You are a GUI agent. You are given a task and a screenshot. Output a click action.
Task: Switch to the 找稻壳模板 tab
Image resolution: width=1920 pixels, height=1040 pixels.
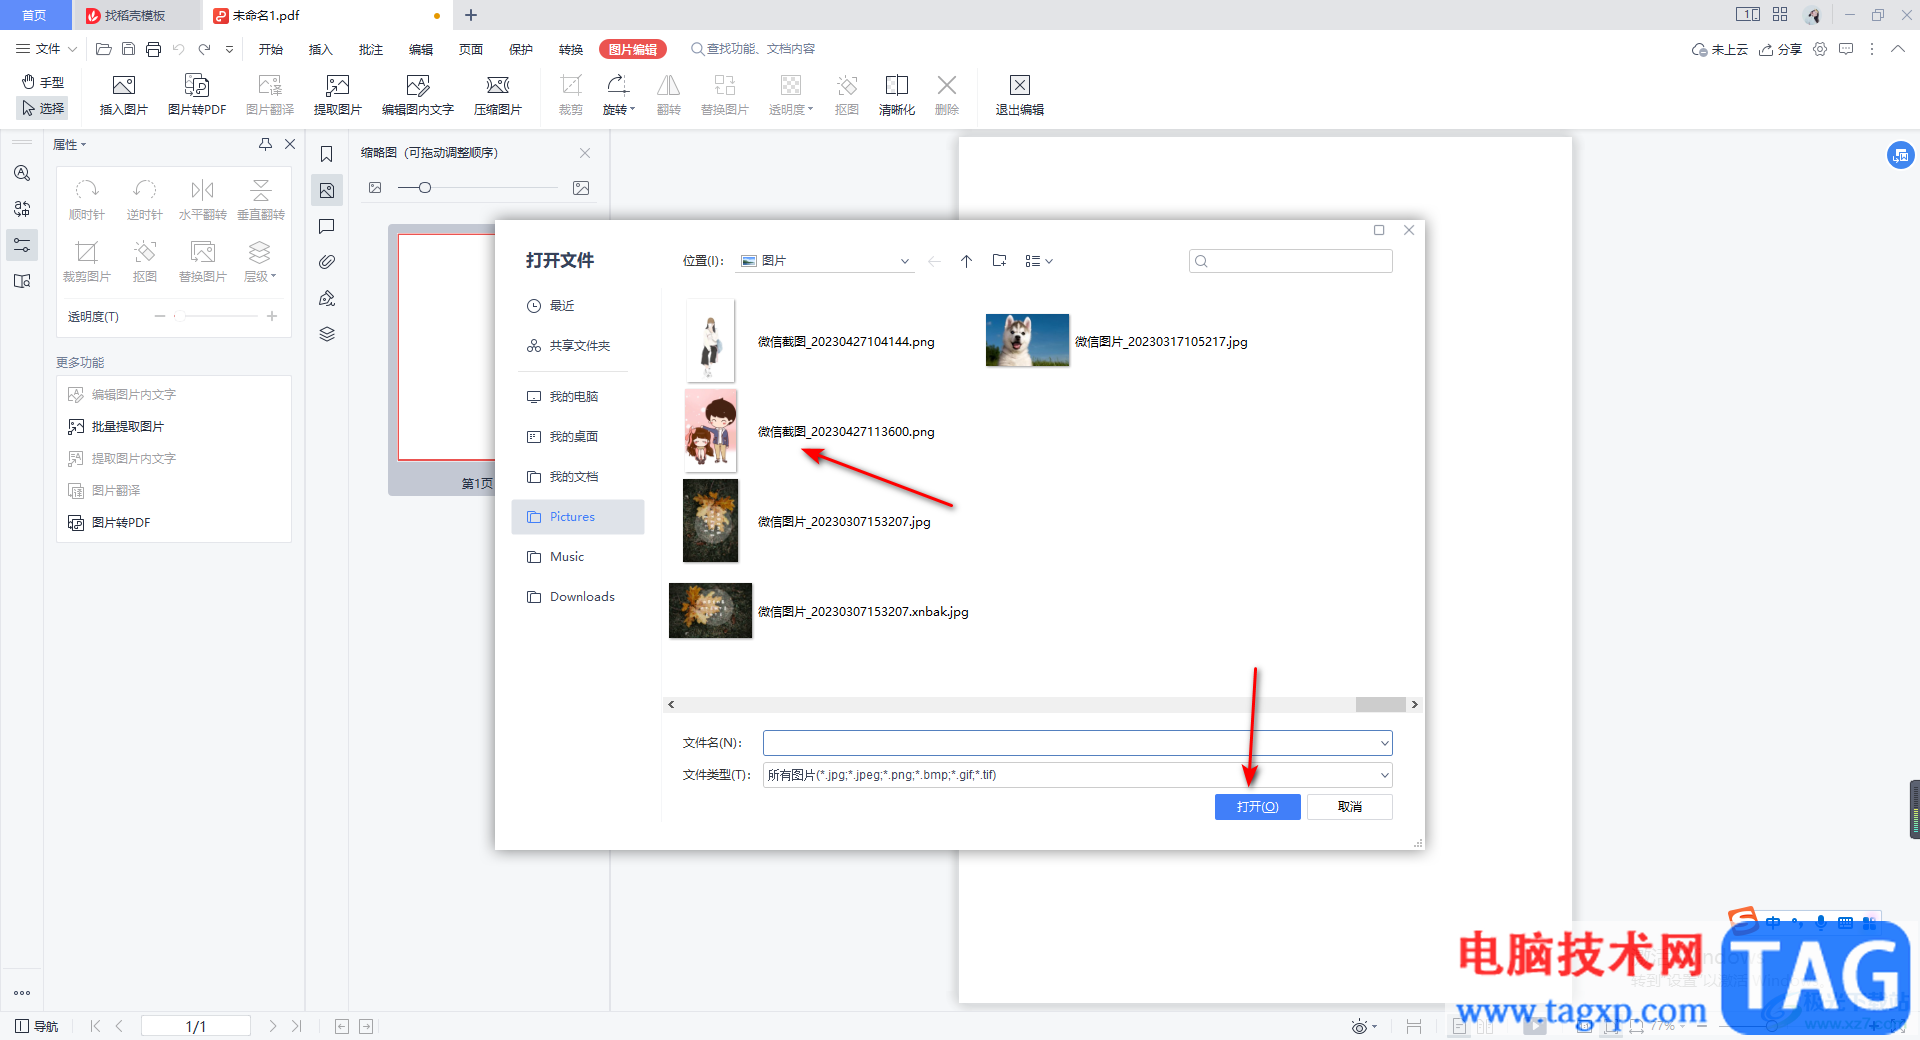[126, 15]
